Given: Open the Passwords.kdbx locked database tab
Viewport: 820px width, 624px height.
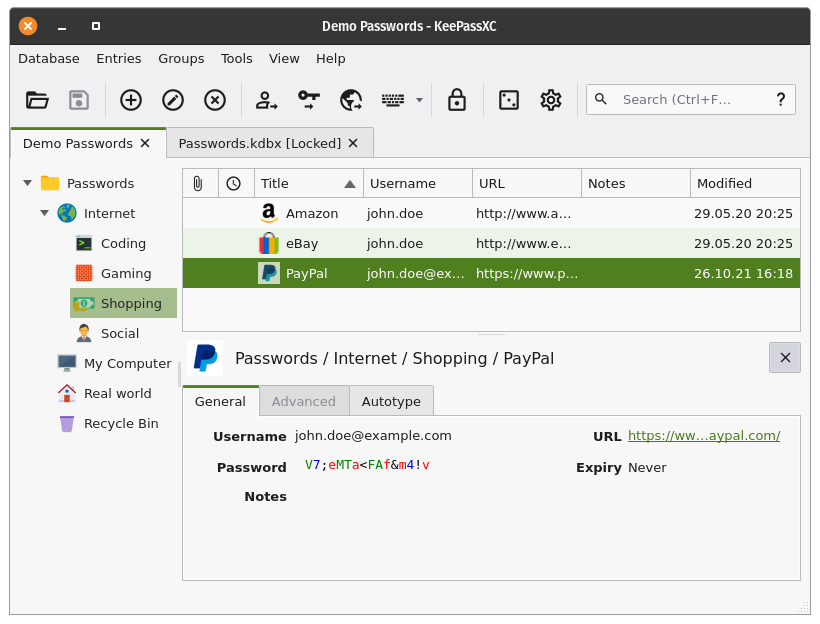Looking at the screenshot, I should (x=260, y=142).
